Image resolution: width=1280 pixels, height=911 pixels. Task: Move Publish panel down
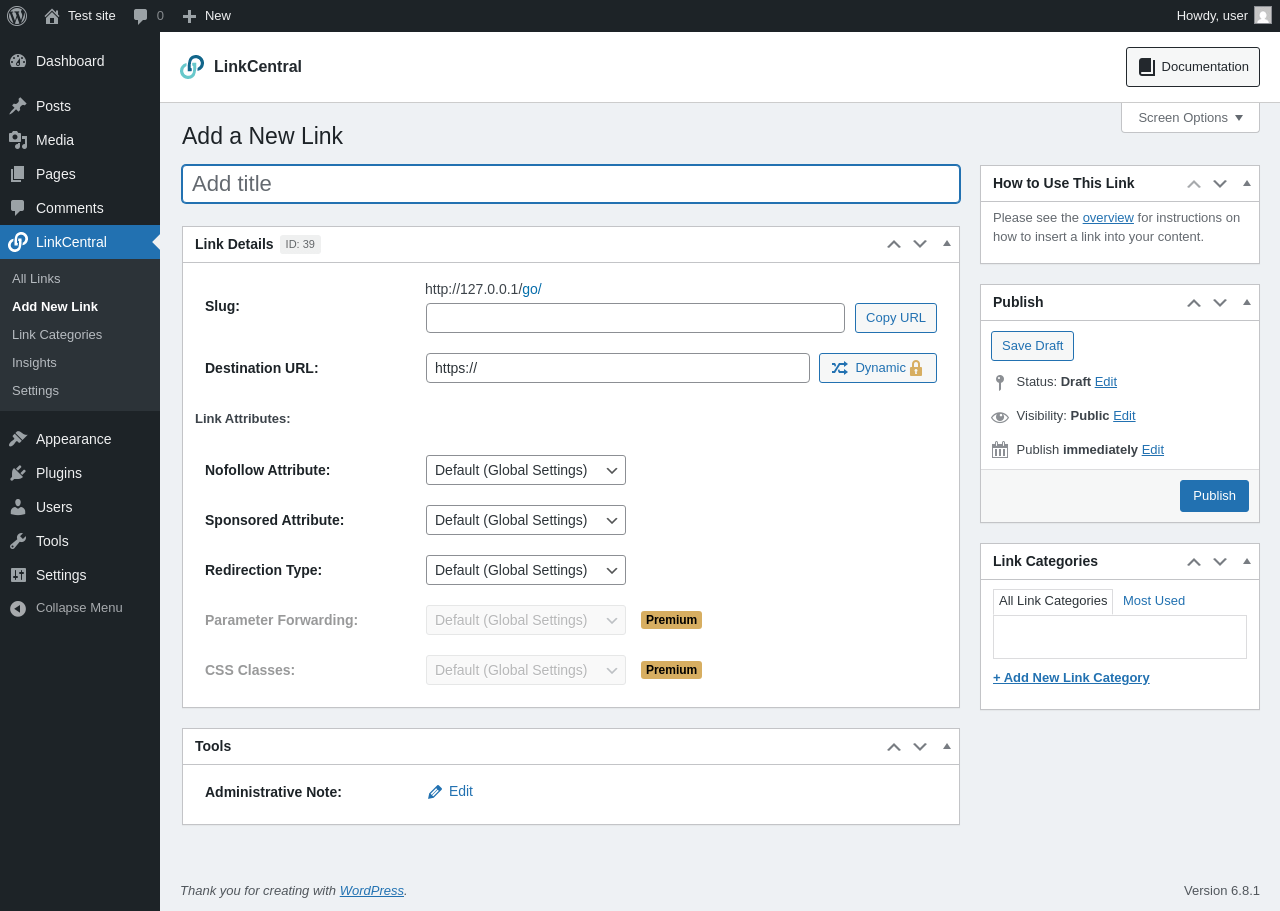pyautogui.click(x=1220, y=302)
